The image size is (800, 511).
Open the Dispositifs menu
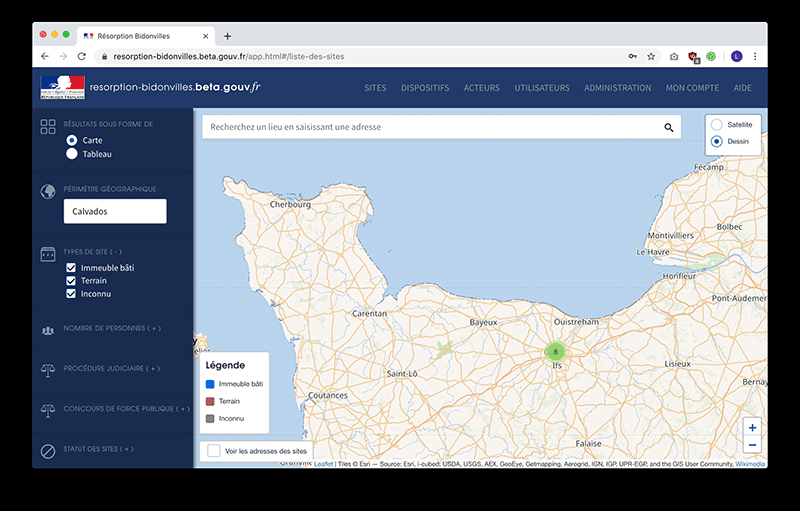pos(425,88)
